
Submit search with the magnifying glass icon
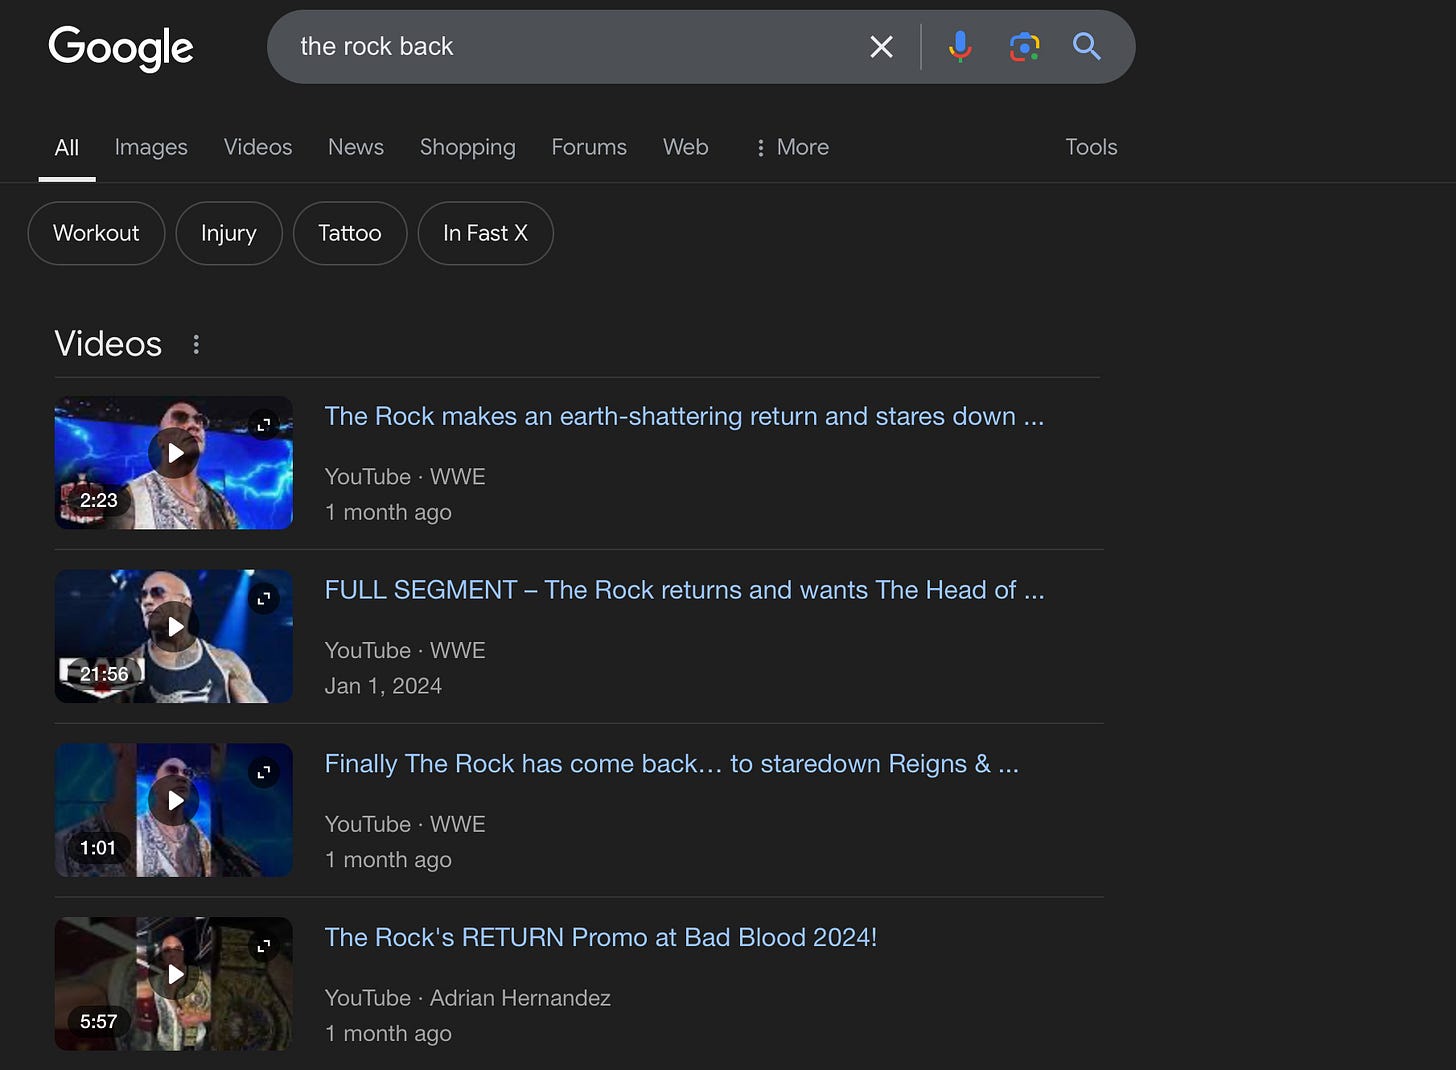[x=1087, y=46]
